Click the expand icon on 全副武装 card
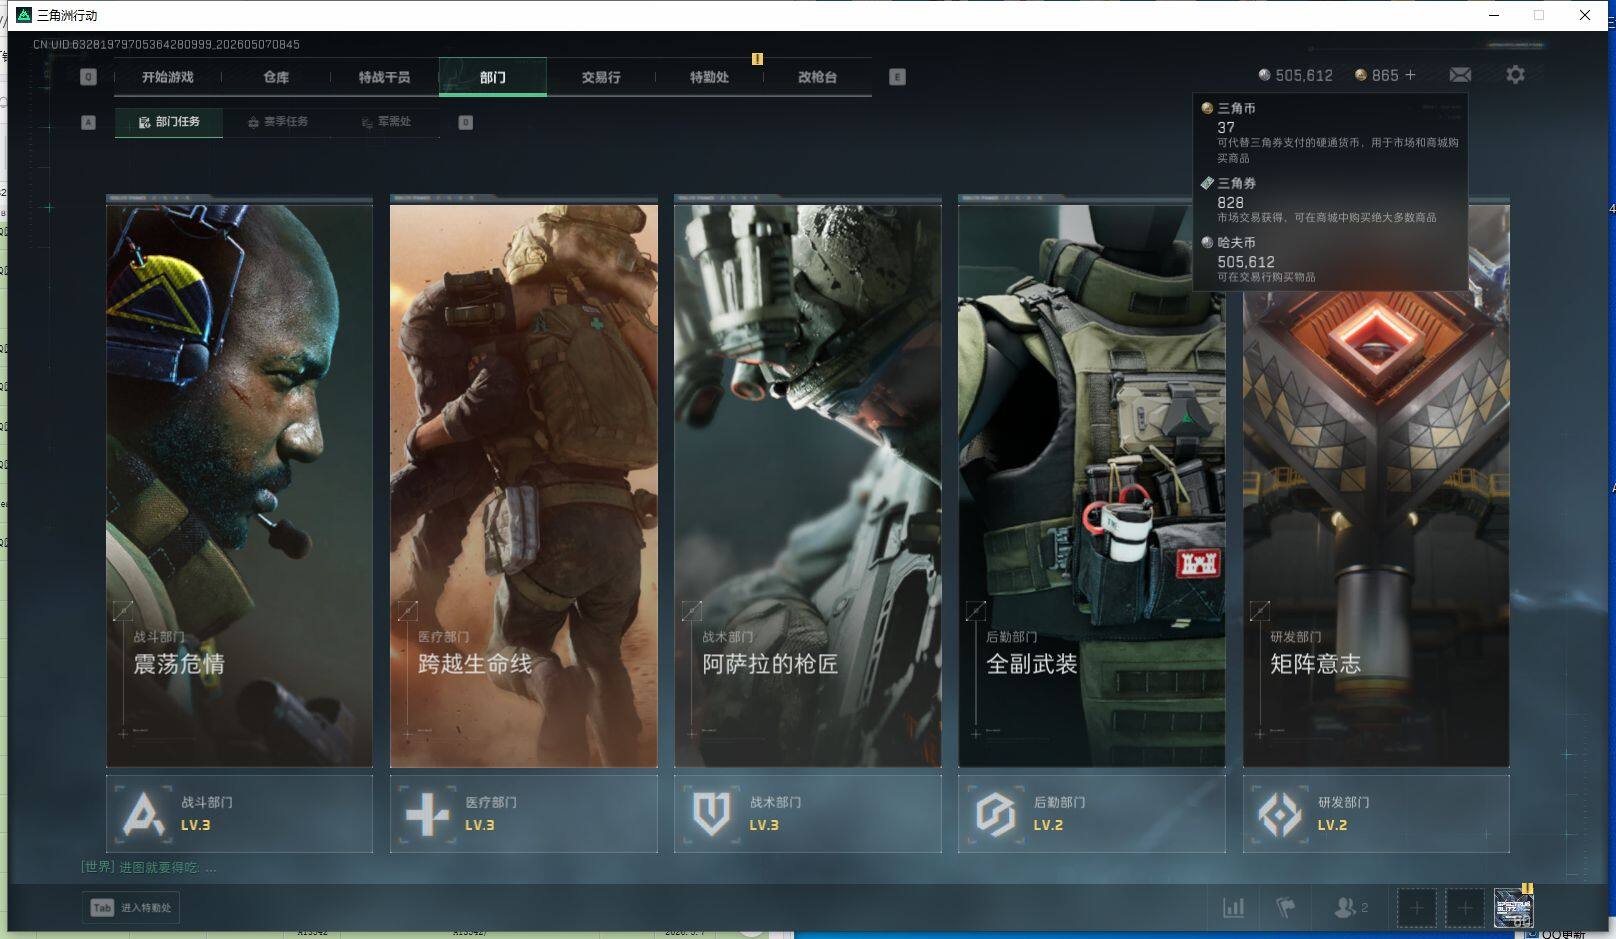This screenshot has height=939, width=1616. point(976,610)
